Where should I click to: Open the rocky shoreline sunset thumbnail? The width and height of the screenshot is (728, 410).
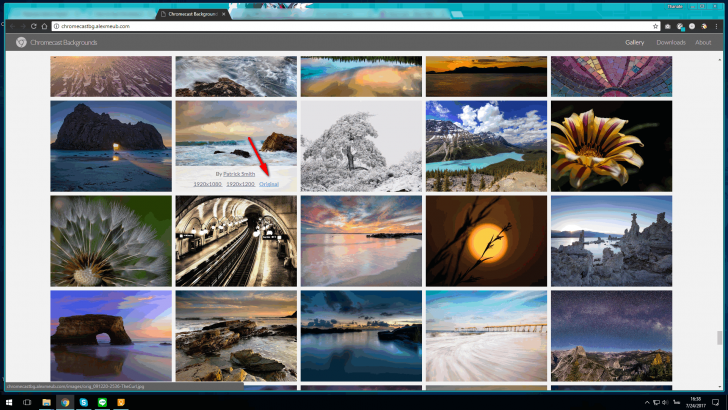pyautogui.click(x=236, y=336)
